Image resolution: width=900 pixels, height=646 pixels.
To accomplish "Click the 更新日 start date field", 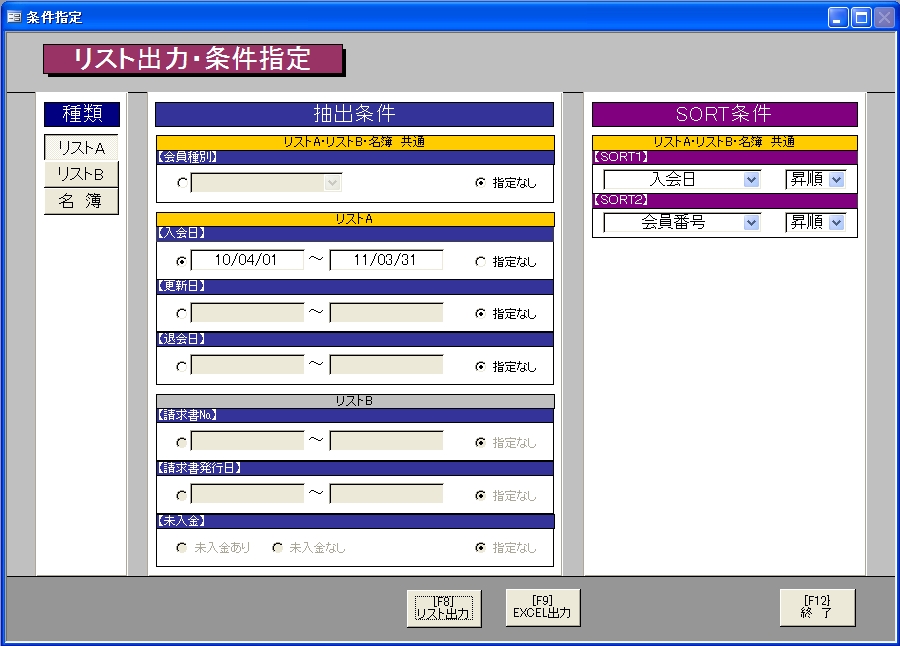I will coord(247,313).
